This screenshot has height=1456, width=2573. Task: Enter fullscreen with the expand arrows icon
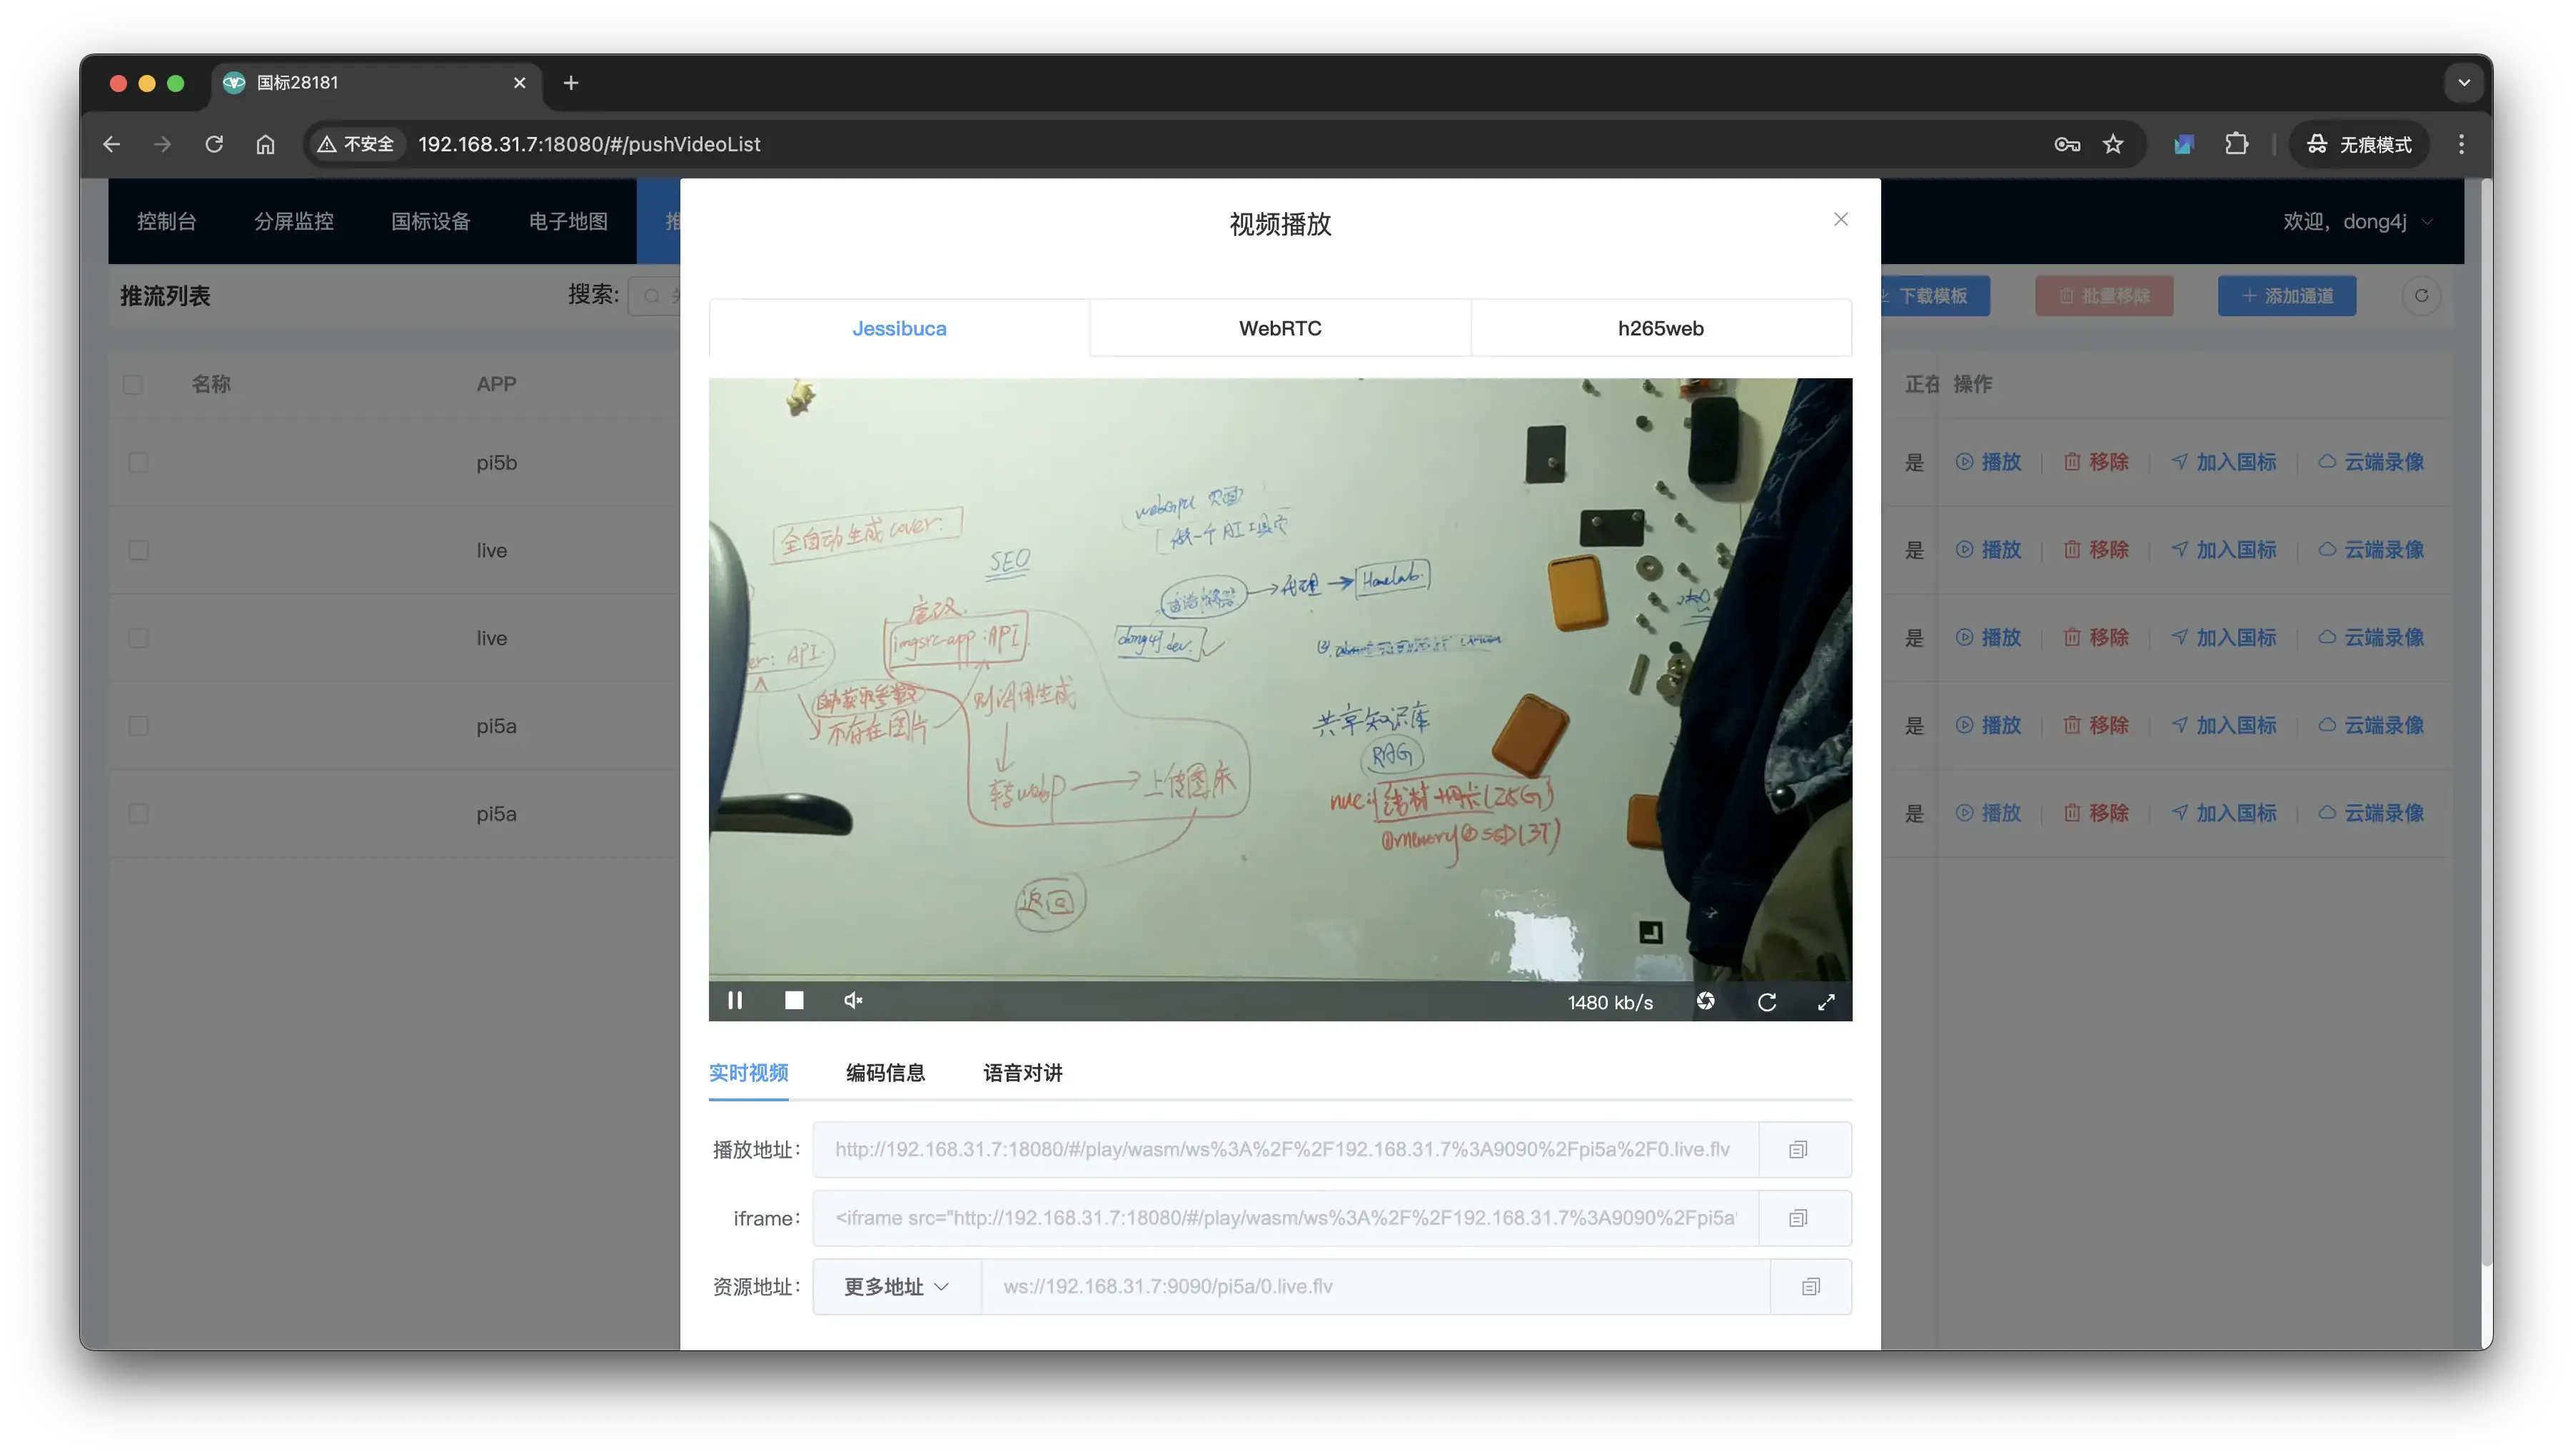coord(1826,1002)
